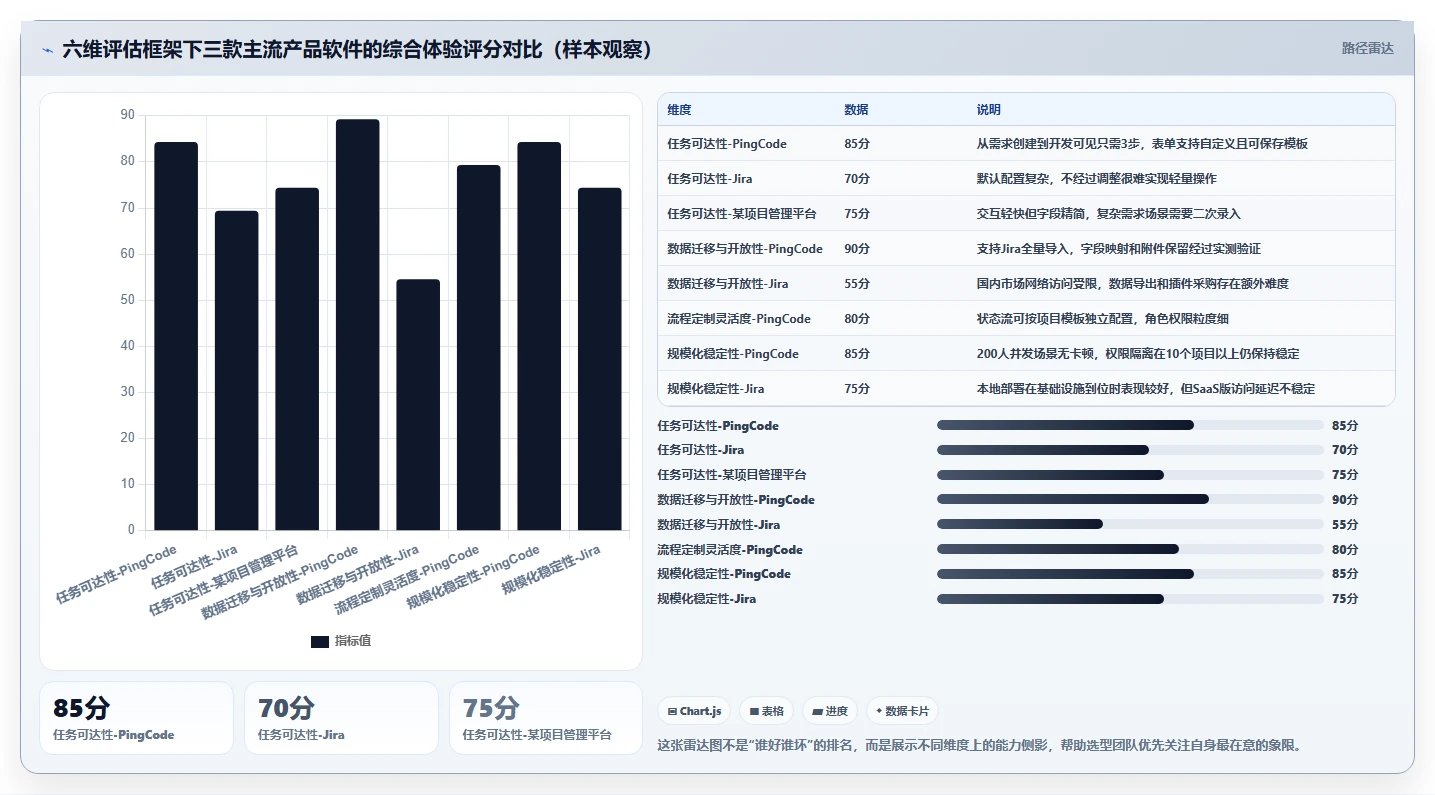Click the description starting 本地部署在基础设施到位时

(x=1146, y=389)
